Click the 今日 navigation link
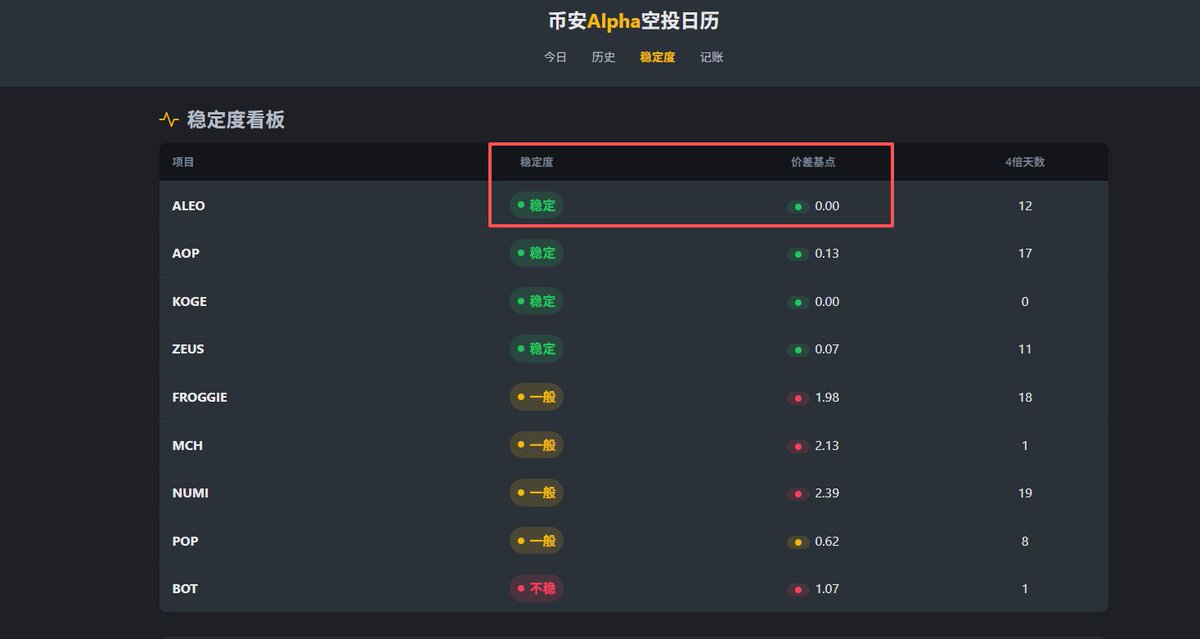 point(555,57)
